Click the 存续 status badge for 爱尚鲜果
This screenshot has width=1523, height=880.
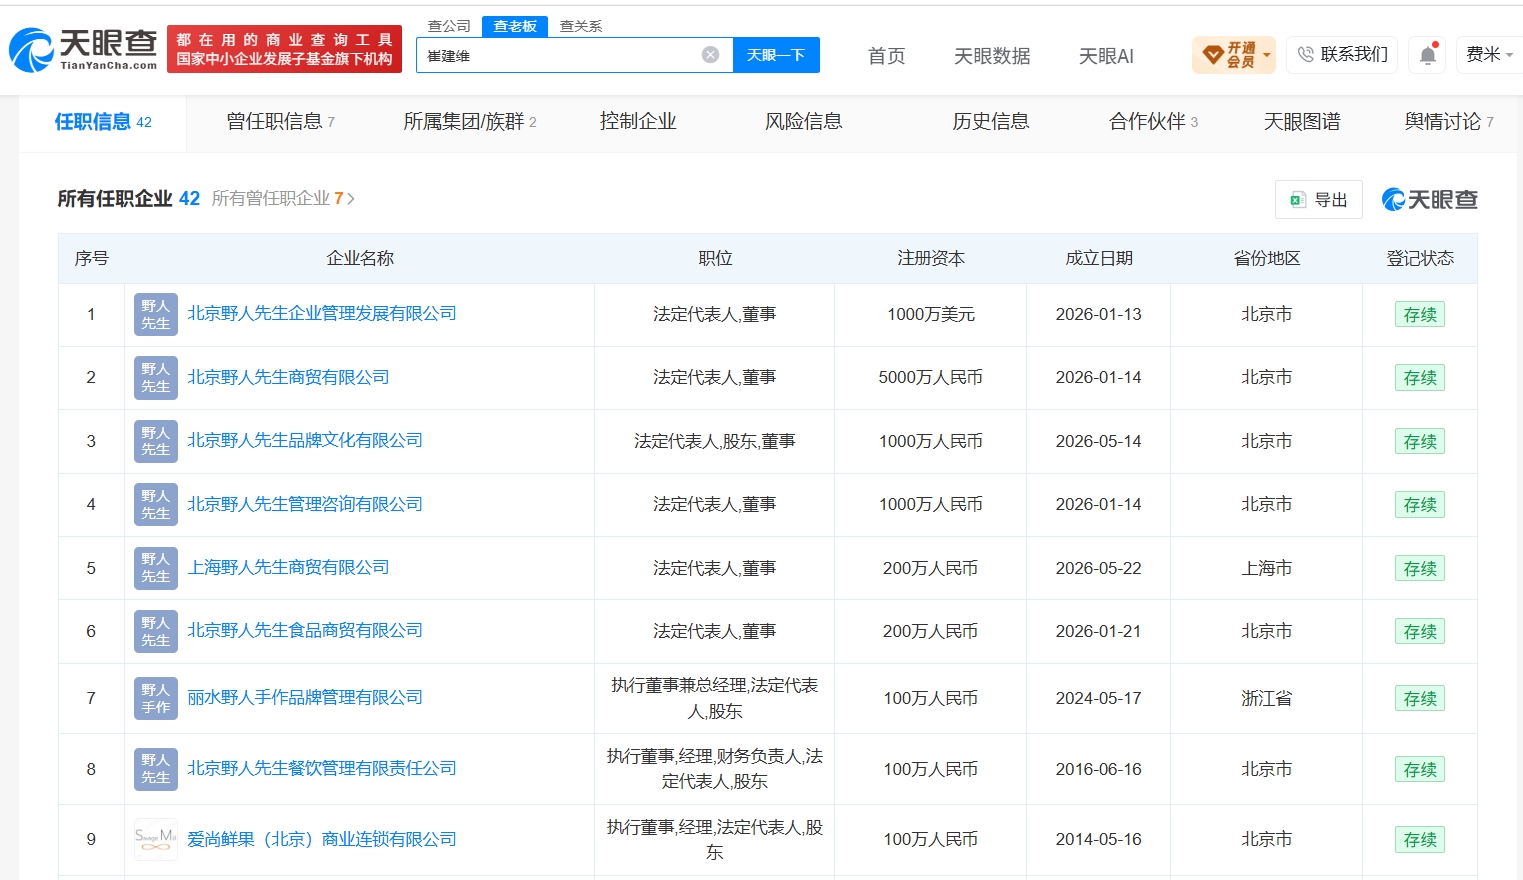1420,839
